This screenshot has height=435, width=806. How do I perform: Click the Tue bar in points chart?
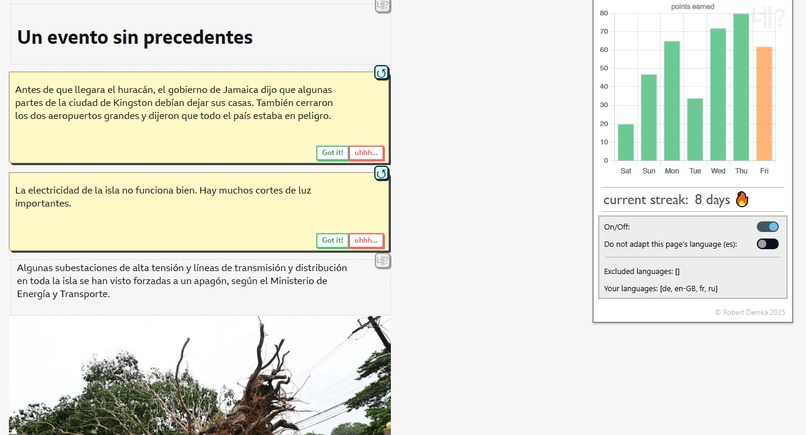coord(695,130)
